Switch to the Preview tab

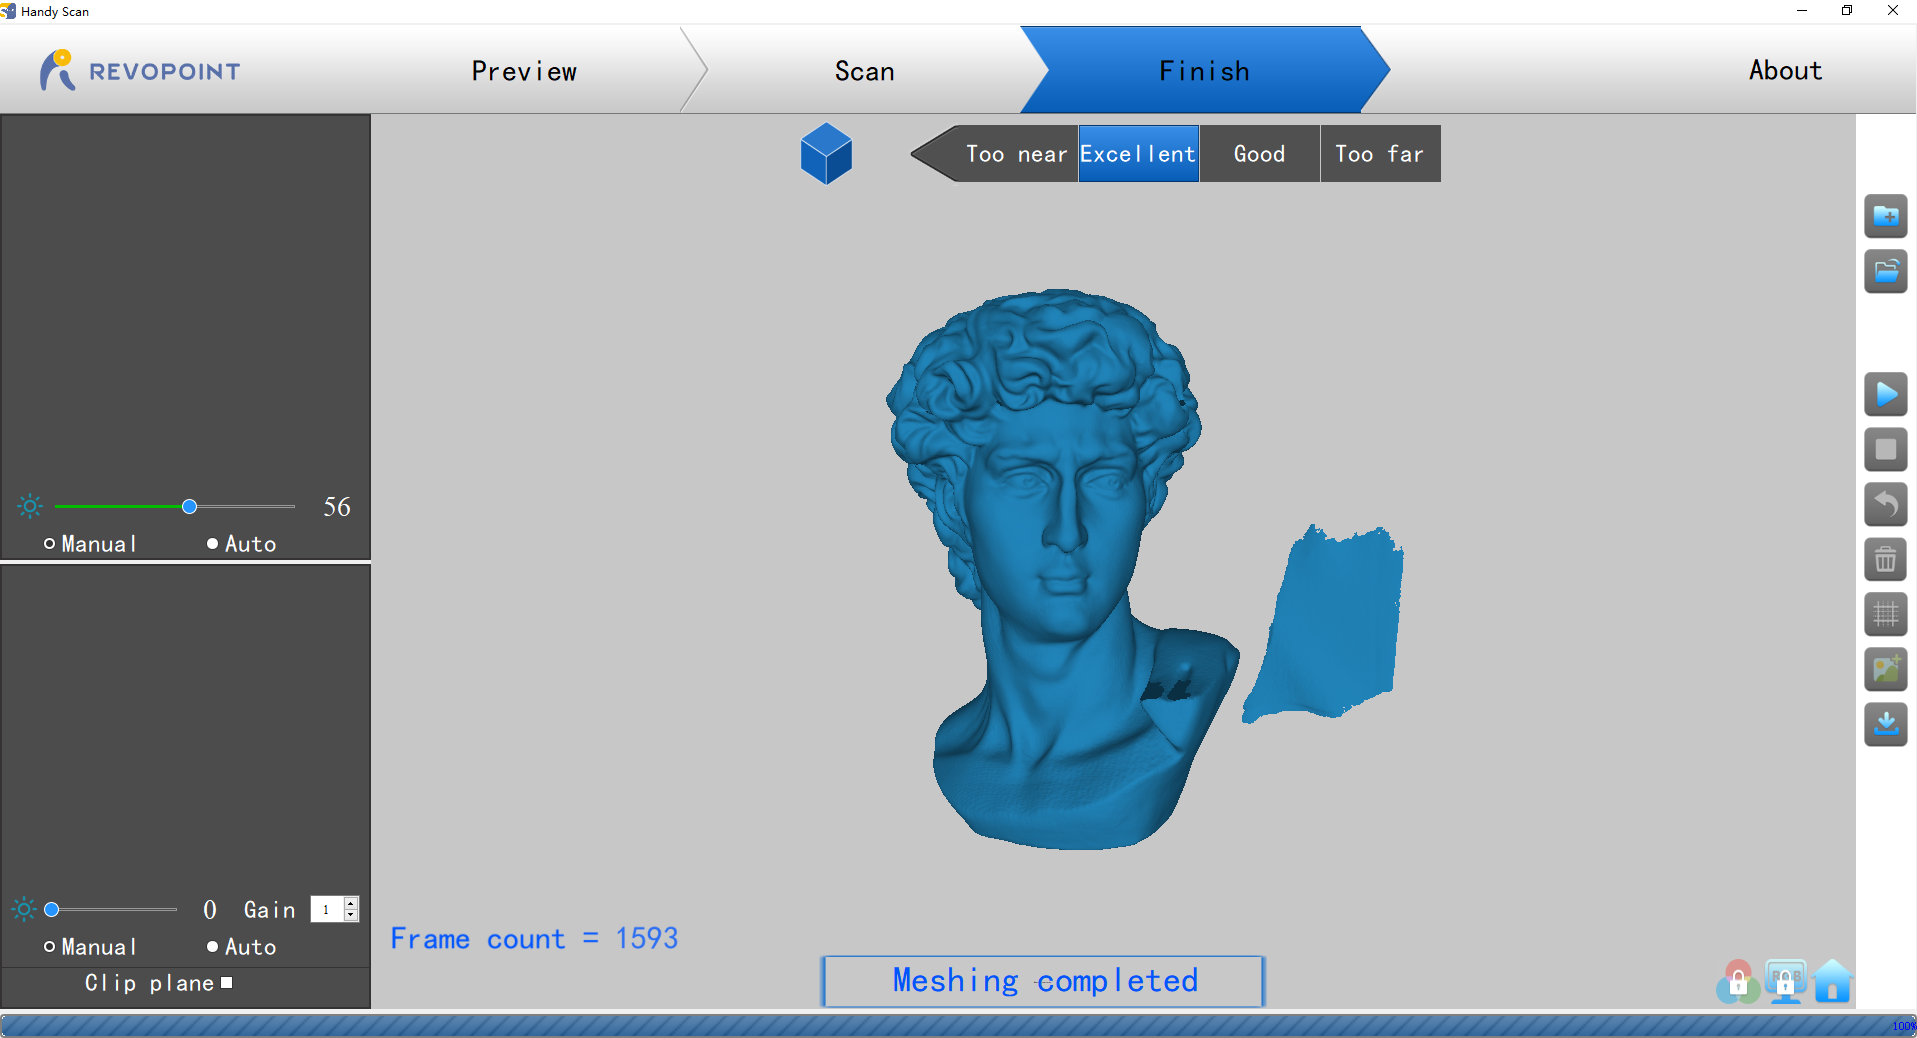[x=523, y=70]
